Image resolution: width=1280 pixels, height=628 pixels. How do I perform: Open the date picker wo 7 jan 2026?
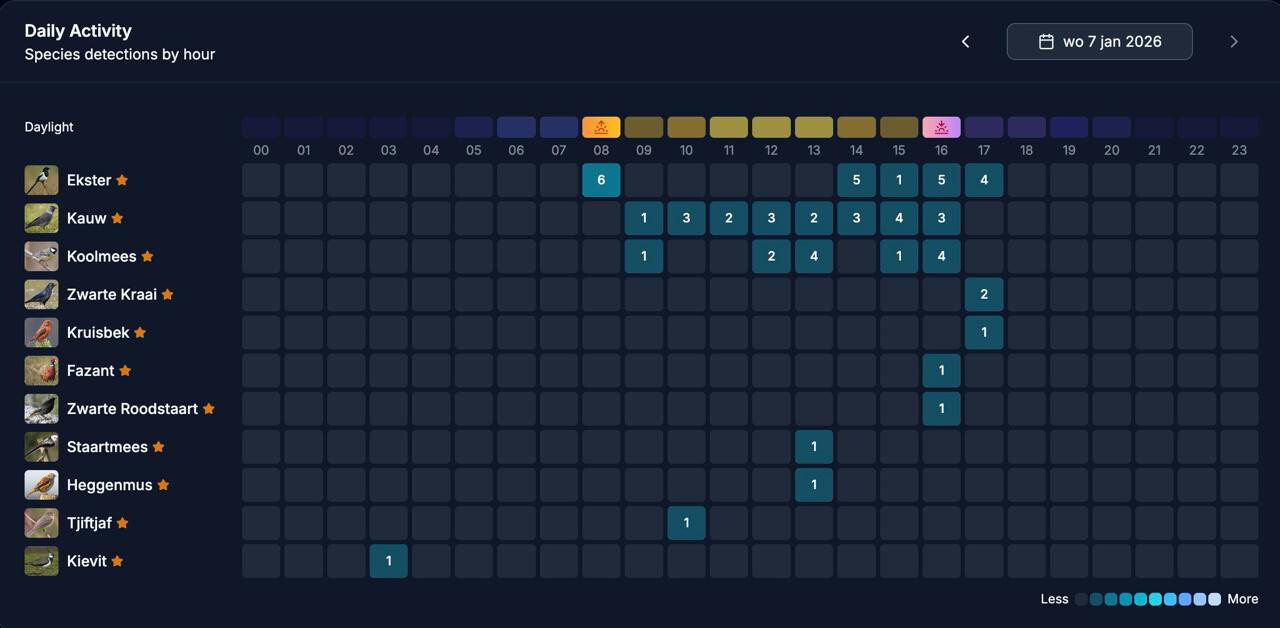point(1099,42)
